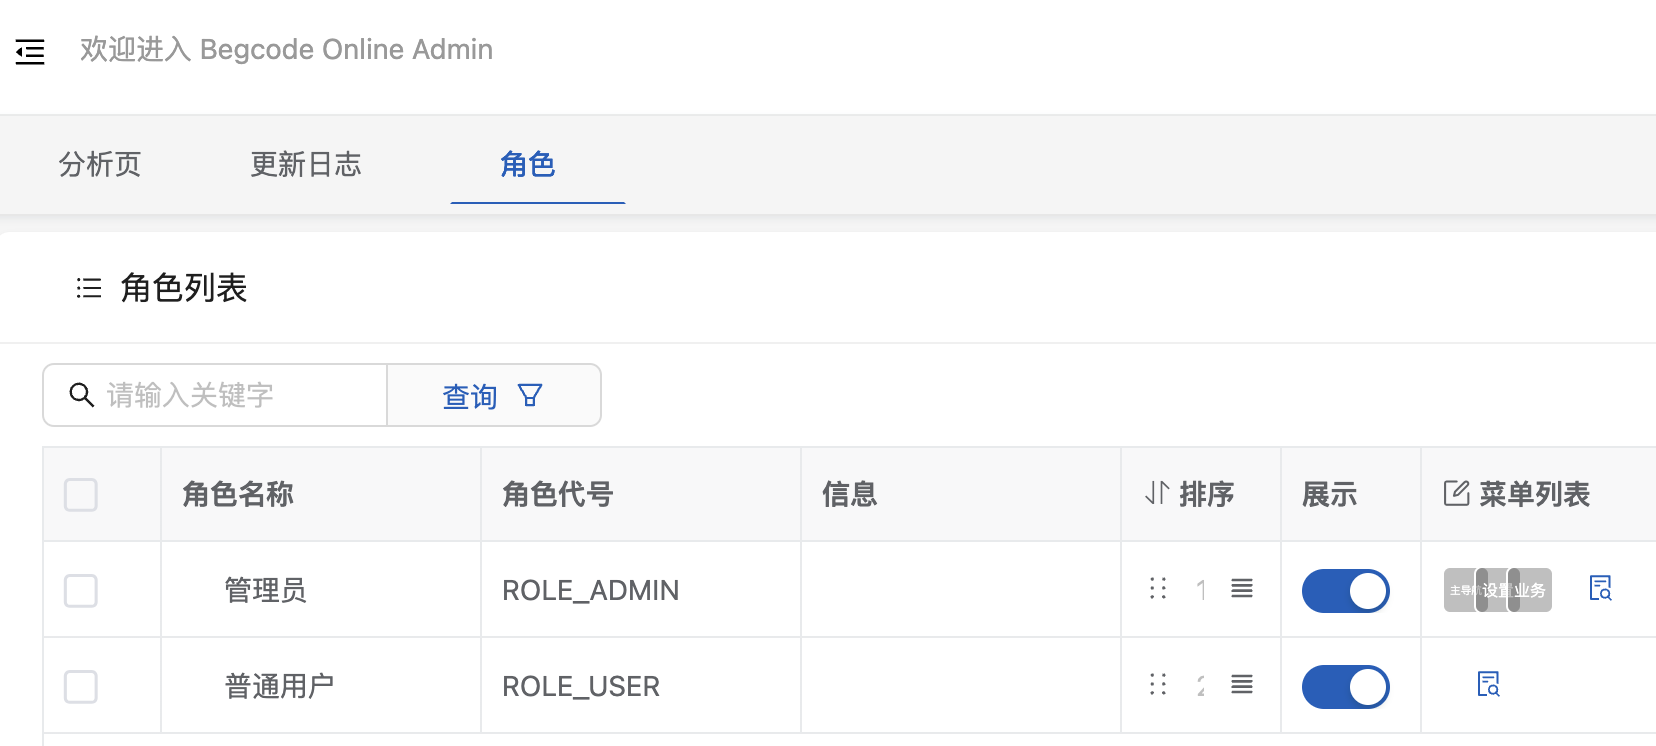
Task: Click the drag handle dots for 普通用户 row
Action: 1158,684
